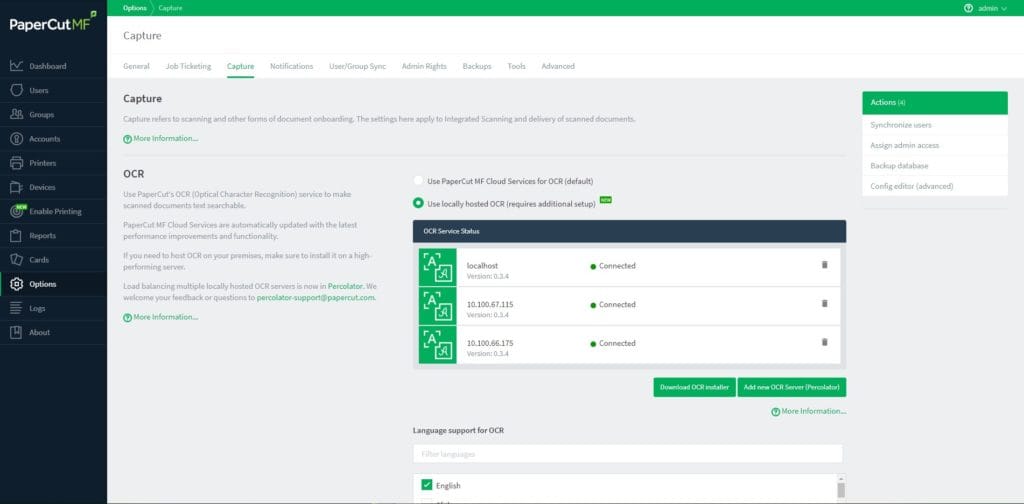The height and width of the screenshot is (504, 1024).
Task: Open the Tools tab
Action: point(517,66)
